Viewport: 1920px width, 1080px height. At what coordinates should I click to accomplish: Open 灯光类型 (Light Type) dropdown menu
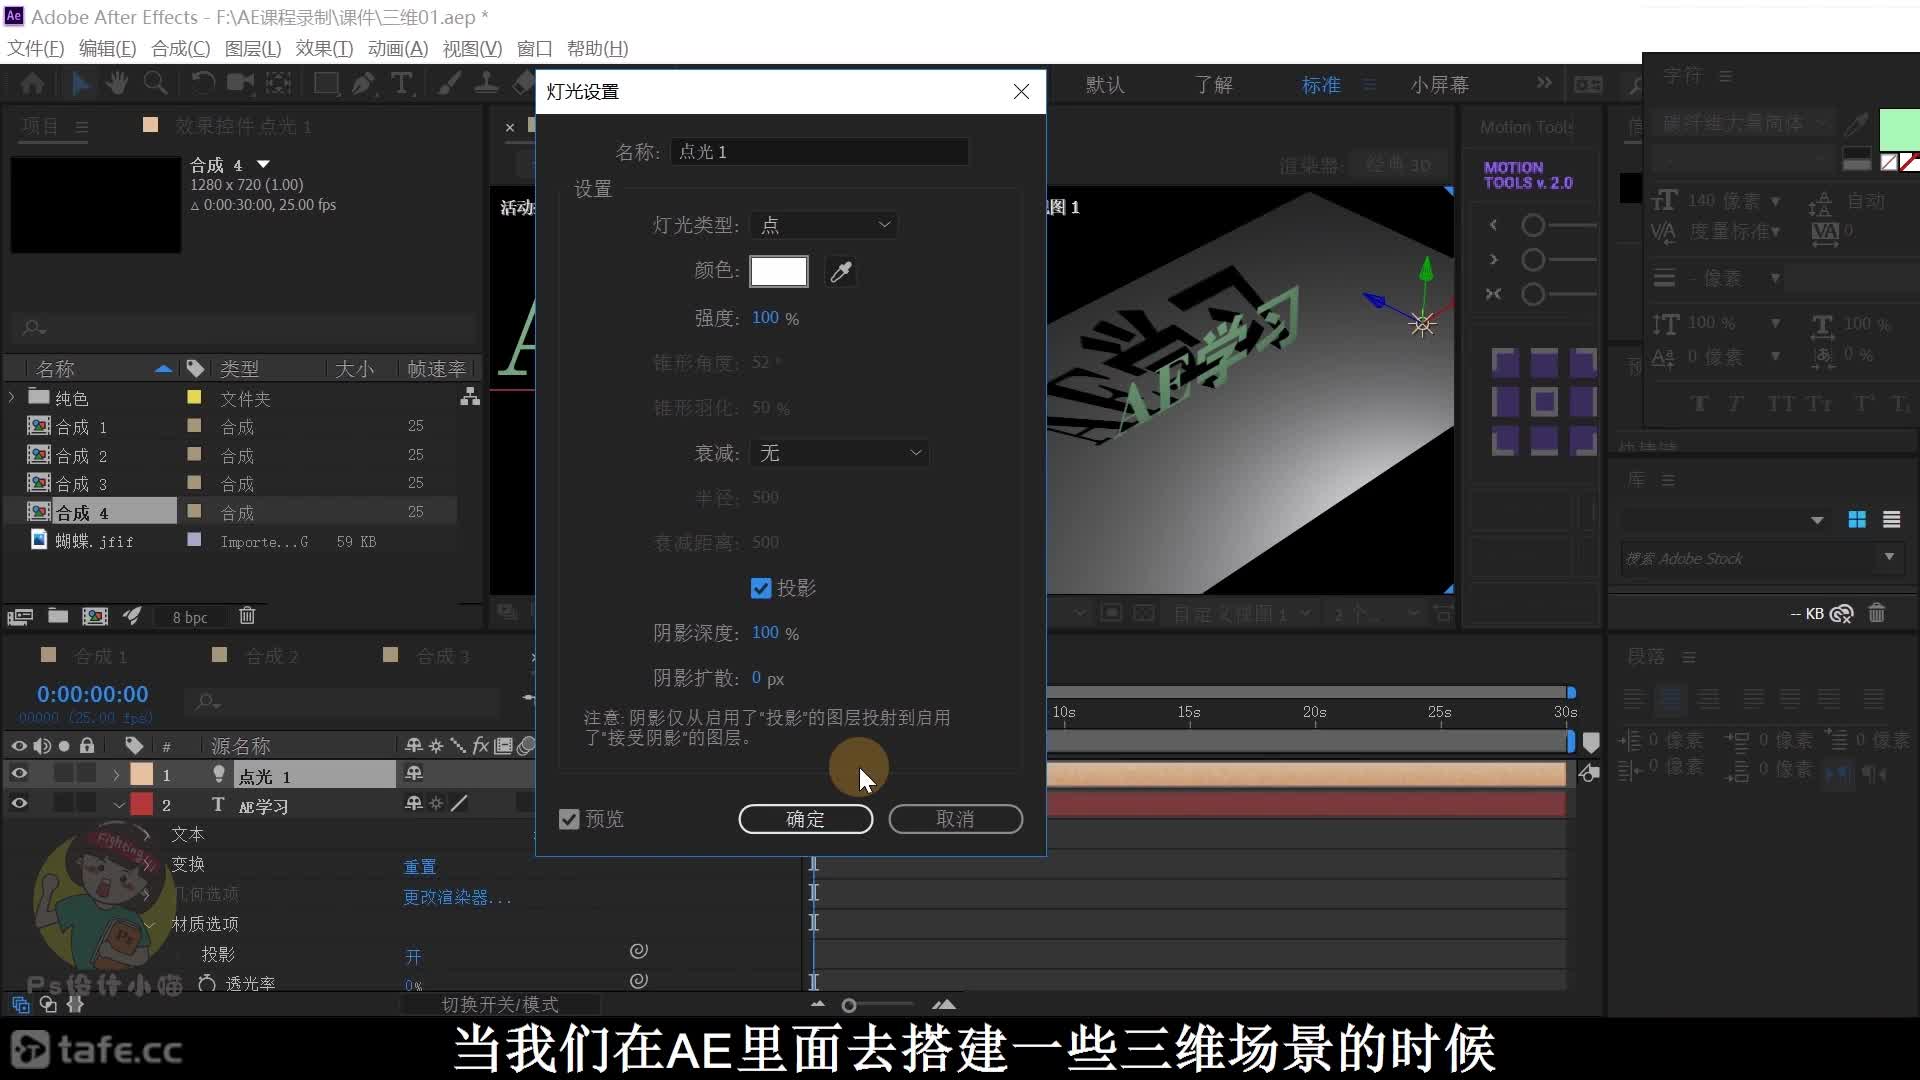824,224
